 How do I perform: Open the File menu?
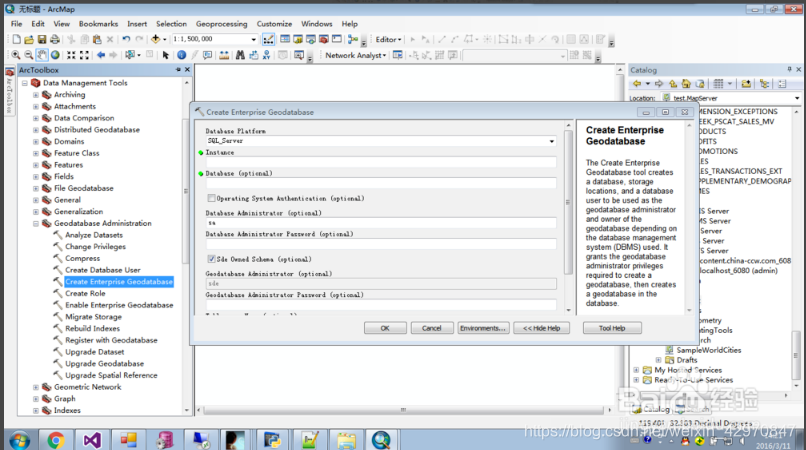tap(16, 24)
